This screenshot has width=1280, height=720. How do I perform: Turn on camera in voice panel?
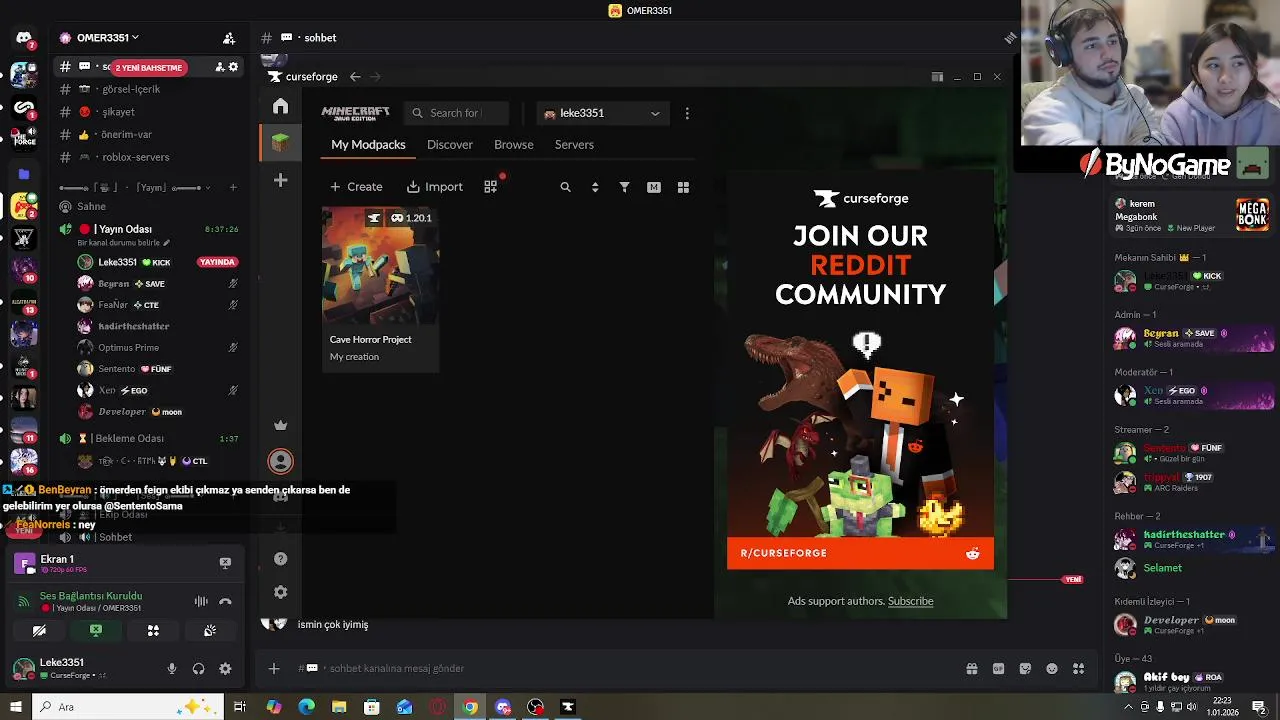39,631
